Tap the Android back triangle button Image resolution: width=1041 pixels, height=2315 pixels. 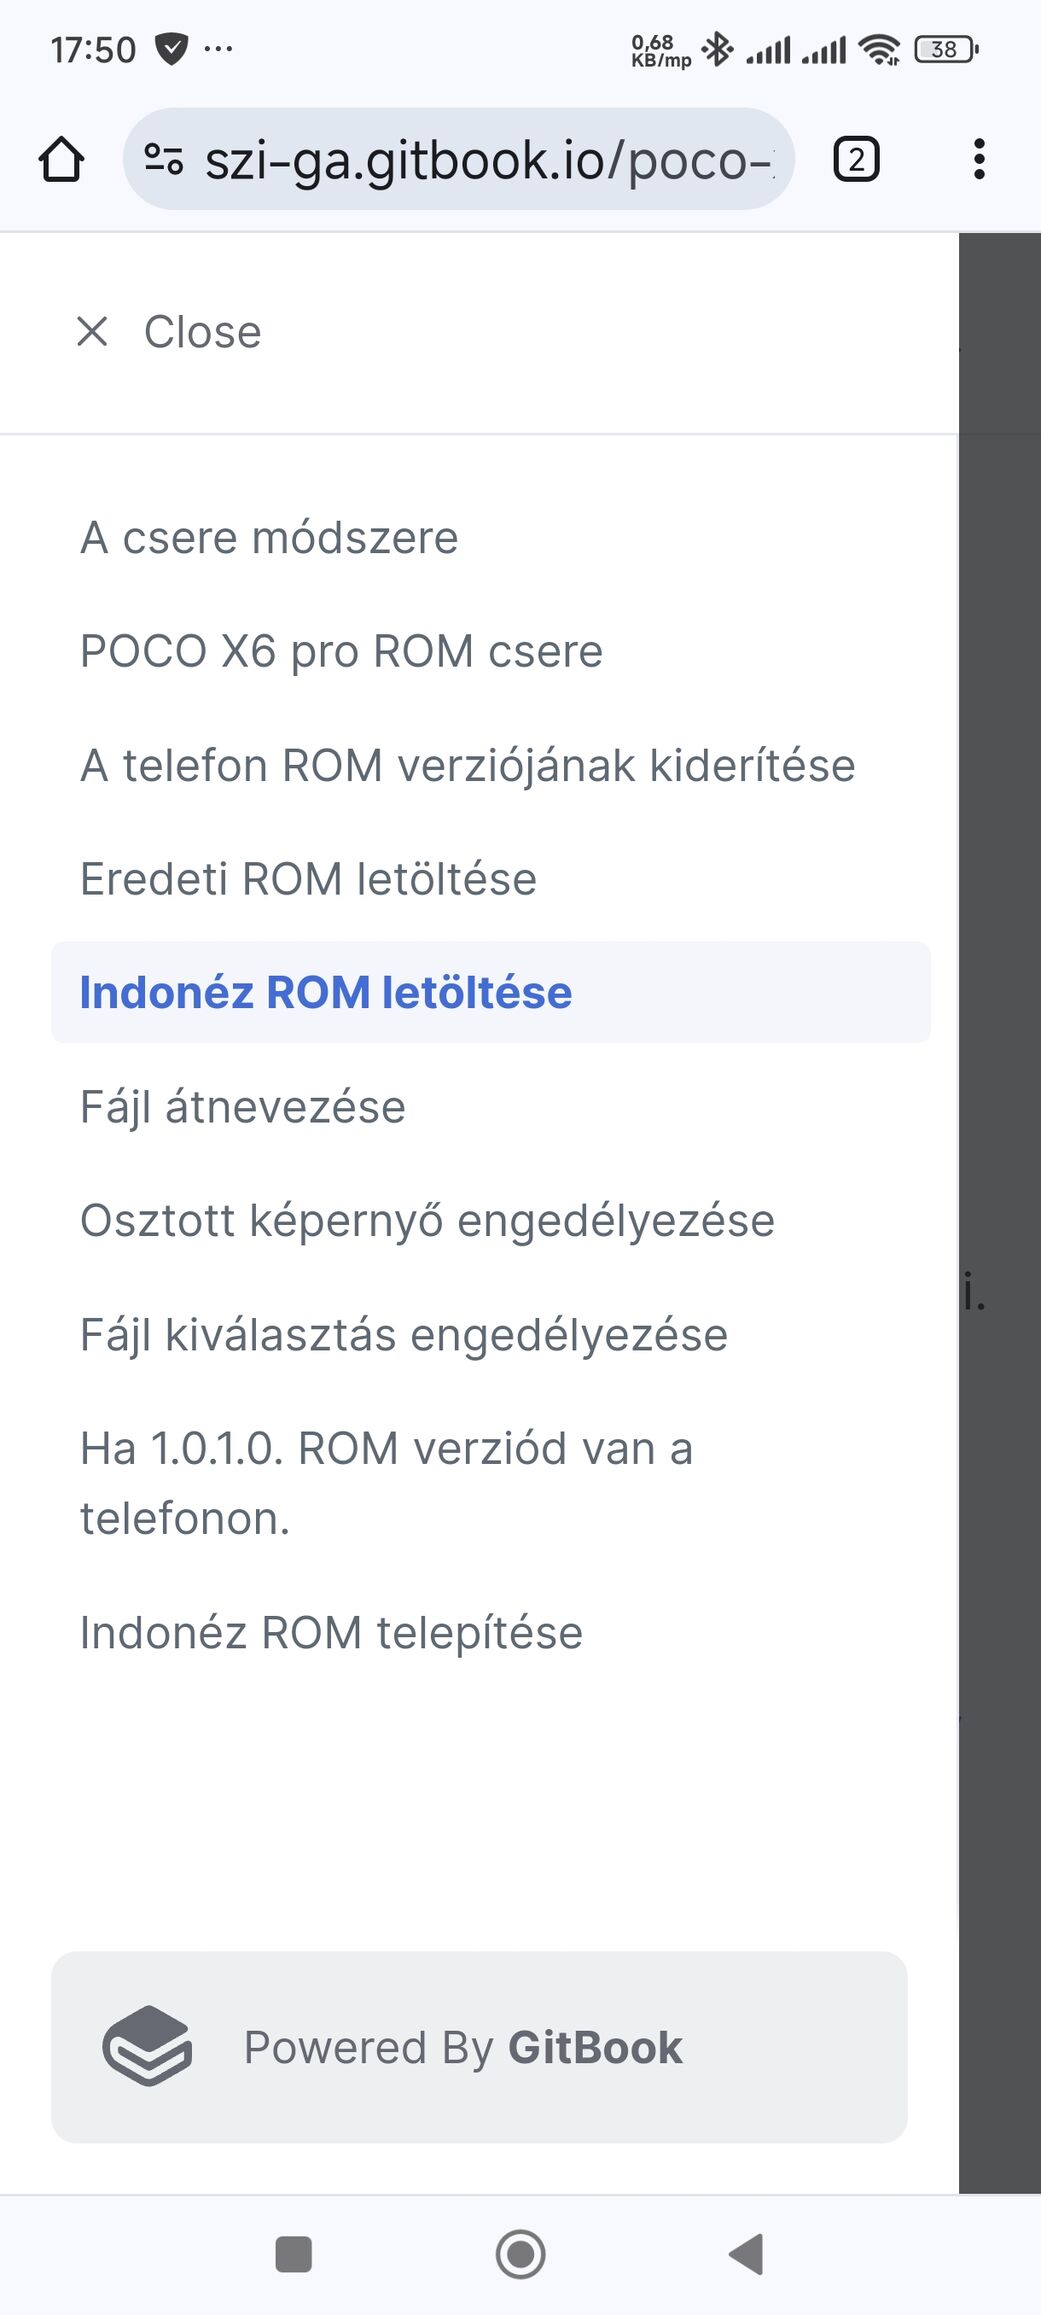(747, 2255)
